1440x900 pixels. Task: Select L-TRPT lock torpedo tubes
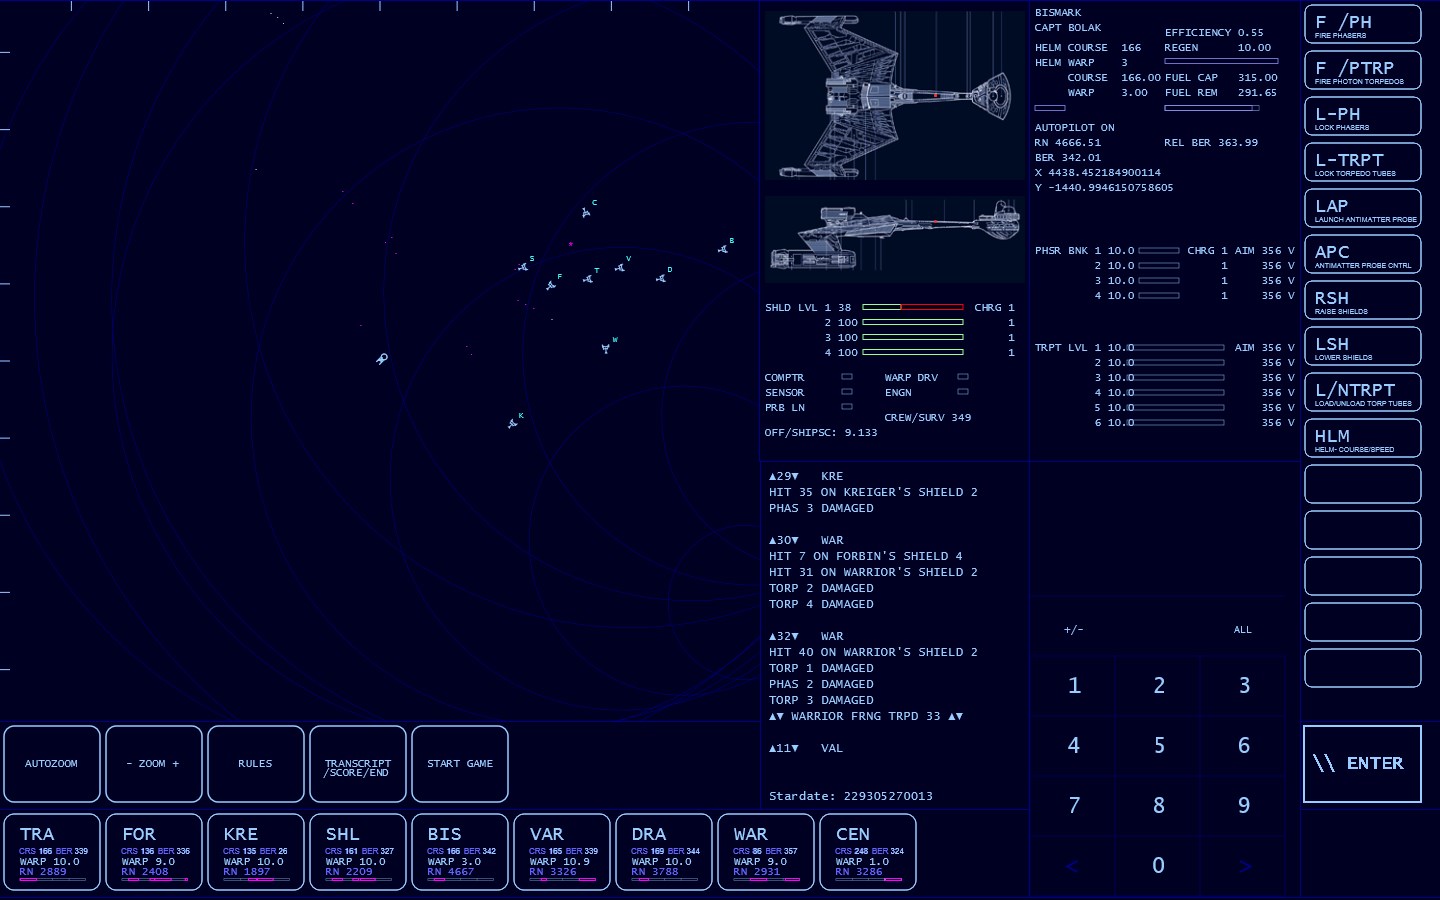[x=1362, y=162]
